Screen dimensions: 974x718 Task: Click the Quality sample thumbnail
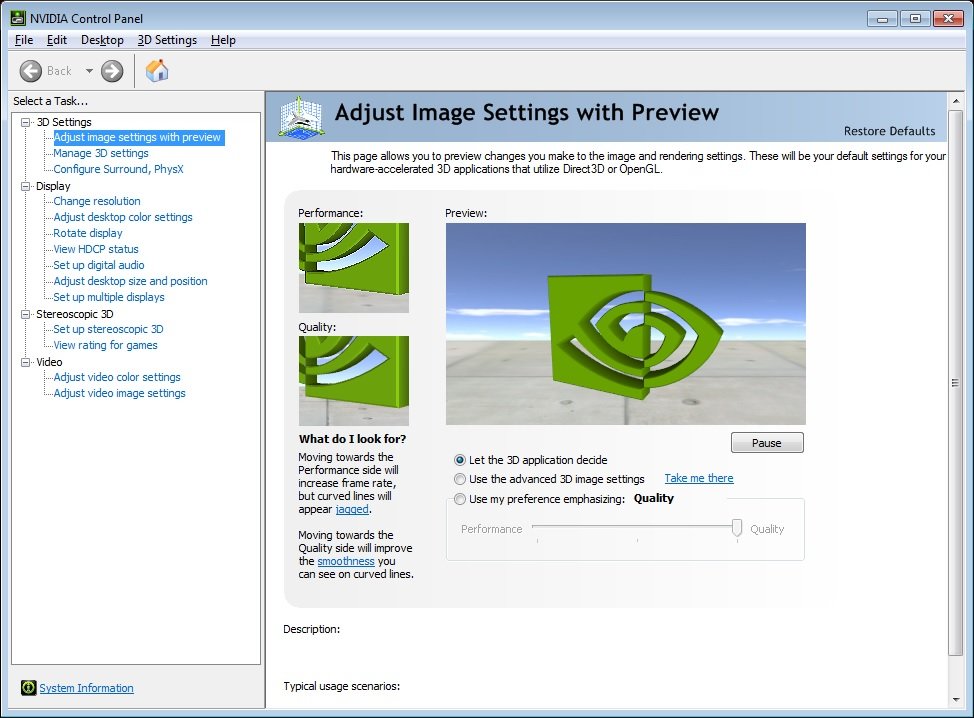353,381
